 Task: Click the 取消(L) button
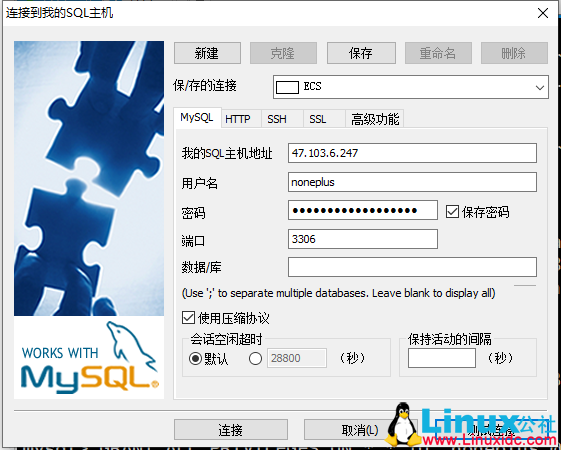click(360, 429)
